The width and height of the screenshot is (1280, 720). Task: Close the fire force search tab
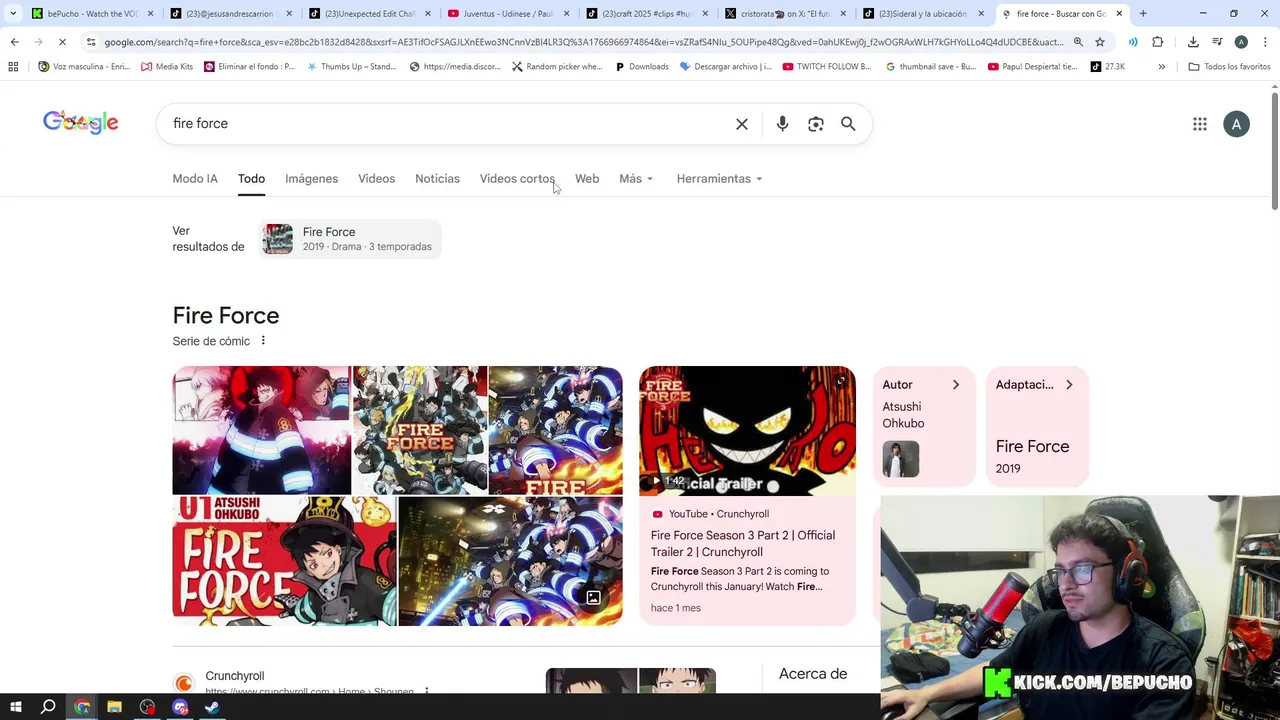(1119, 14)
